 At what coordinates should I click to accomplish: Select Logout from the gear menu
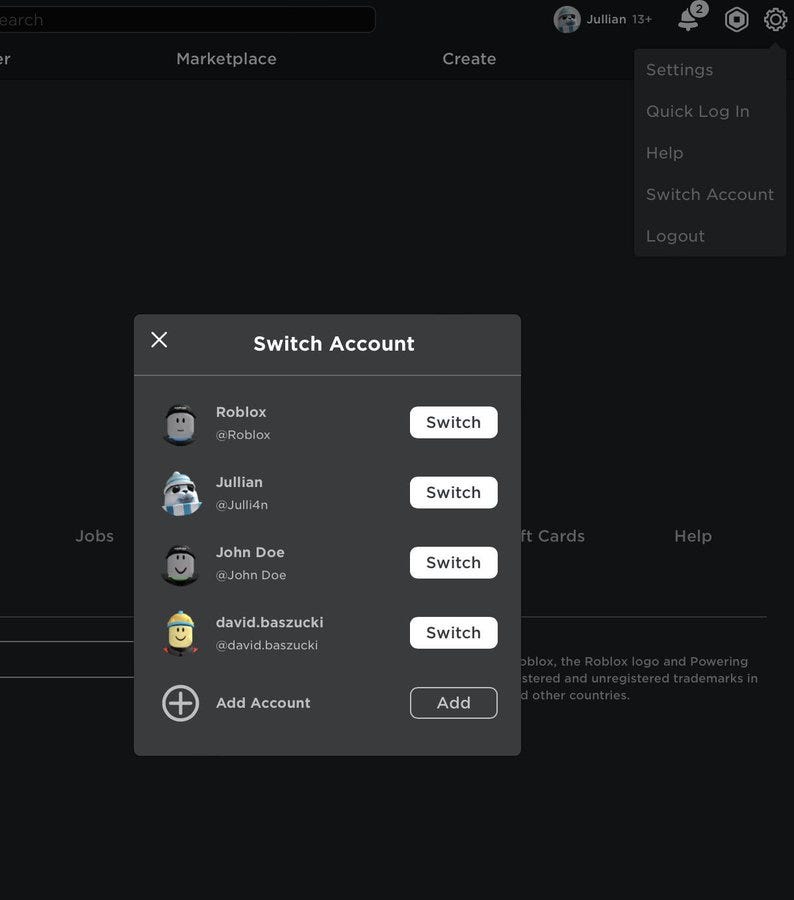point(675,236)
